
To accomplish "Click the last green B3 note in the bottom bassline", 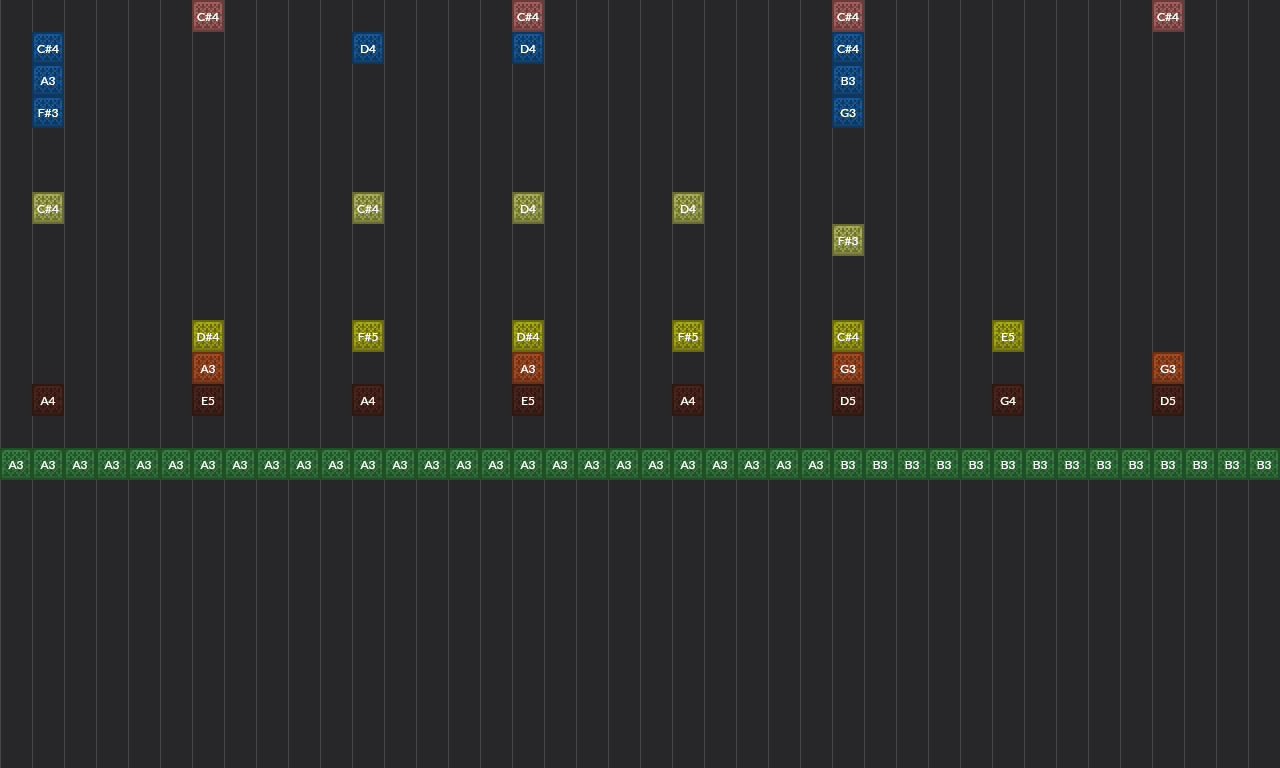I will (1263, 464).
